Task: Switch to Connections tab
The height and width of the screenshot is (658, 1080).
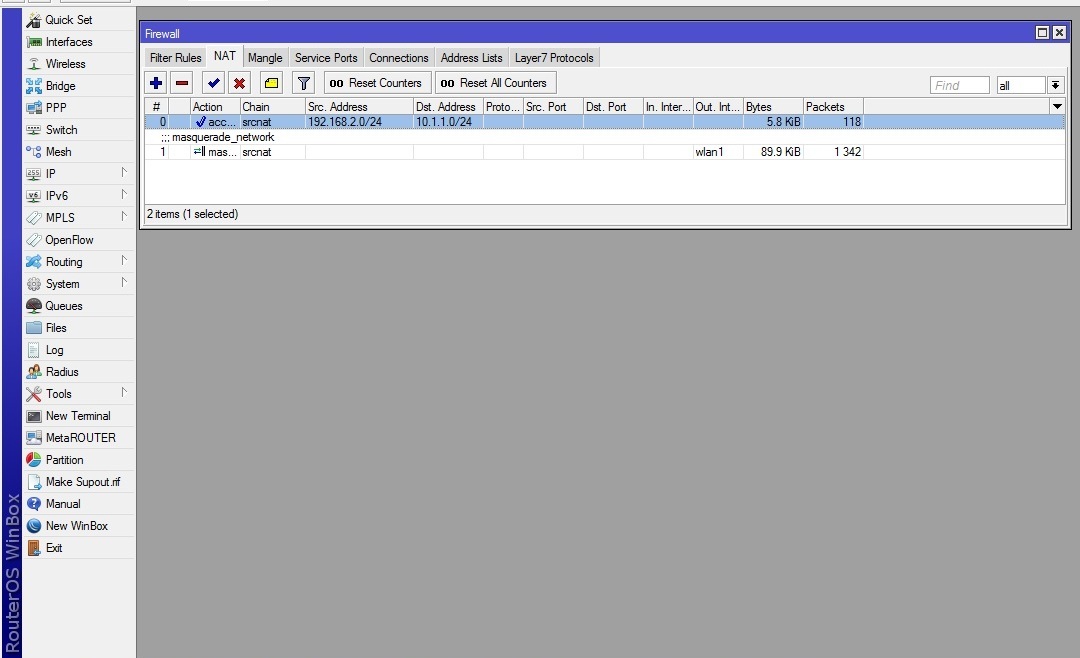Action: (399, 58)
